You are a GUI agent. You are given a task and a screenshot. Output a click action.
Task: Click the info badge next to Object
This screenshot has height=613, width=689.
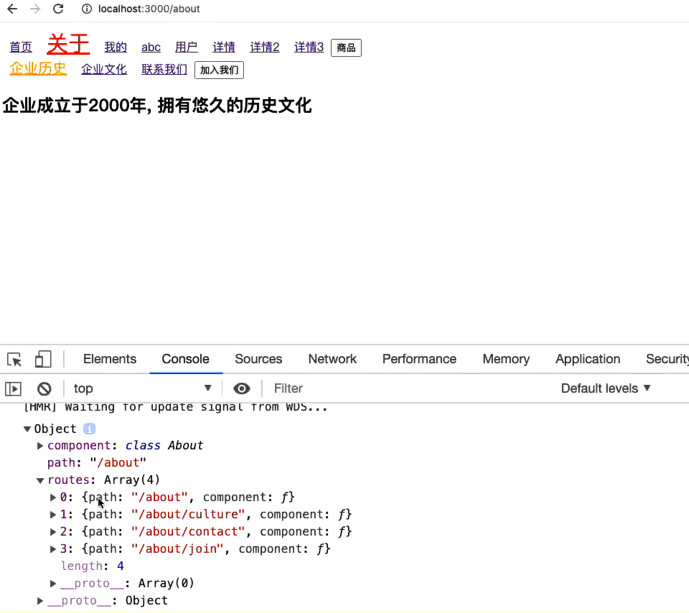point(89,428)
